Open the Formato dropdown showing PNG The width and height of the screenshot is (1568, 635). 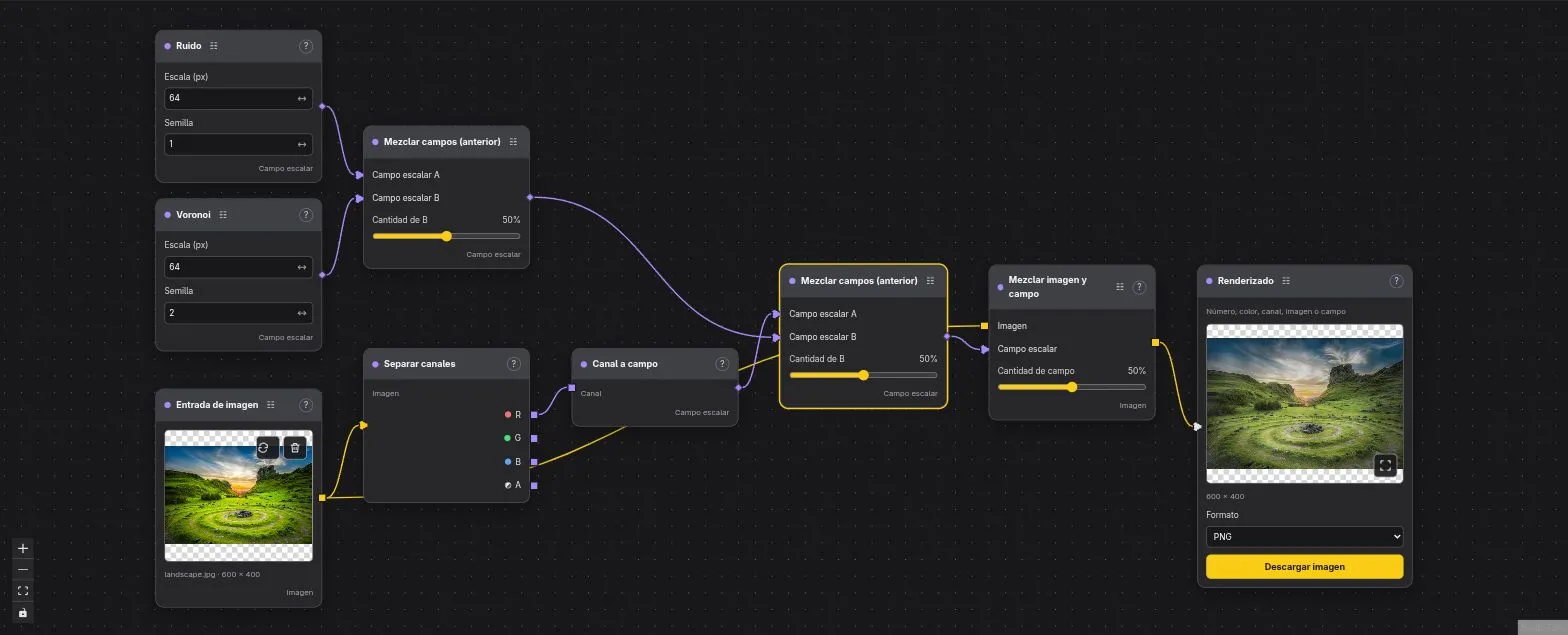tap(1304, 537)
